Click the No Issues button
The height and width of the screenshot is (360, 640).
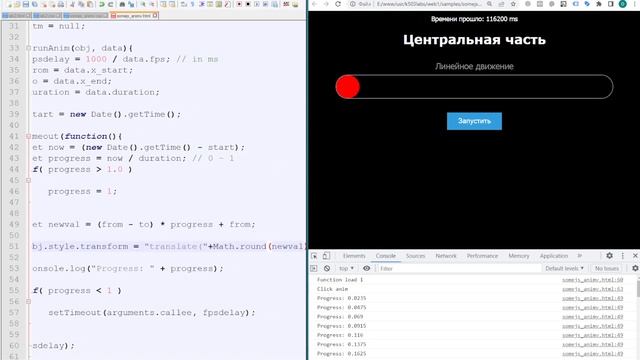pos(607,269)
